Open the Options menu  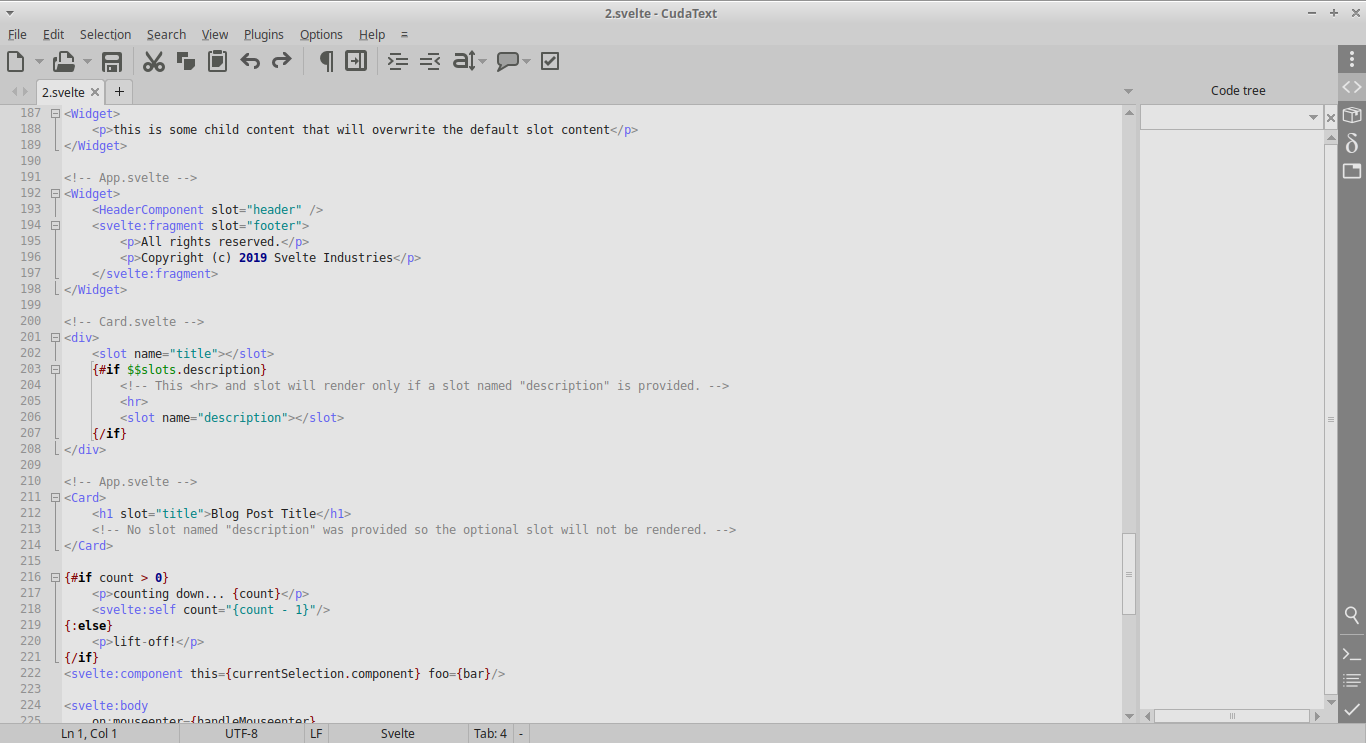click(x=321, y=34)
